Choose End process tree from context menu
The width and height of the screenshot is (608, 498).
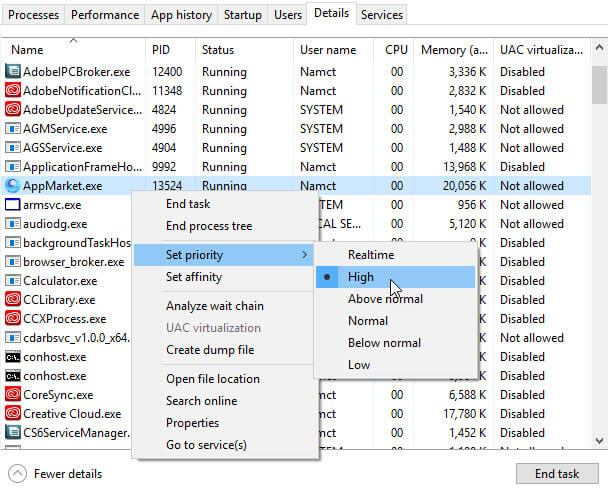coord(208,226)
